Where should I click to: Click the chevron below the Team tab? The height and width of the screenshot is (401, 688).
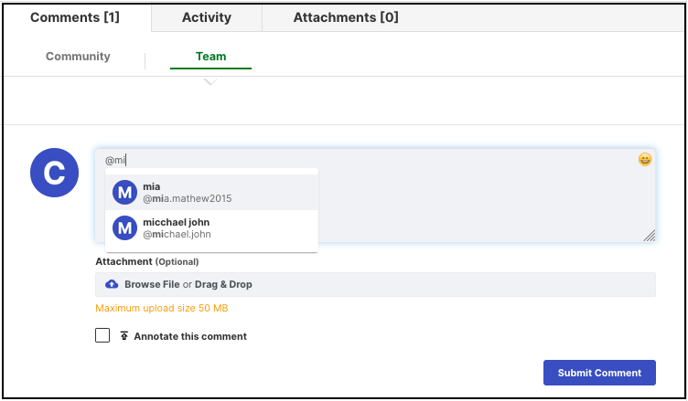[211, 82]
